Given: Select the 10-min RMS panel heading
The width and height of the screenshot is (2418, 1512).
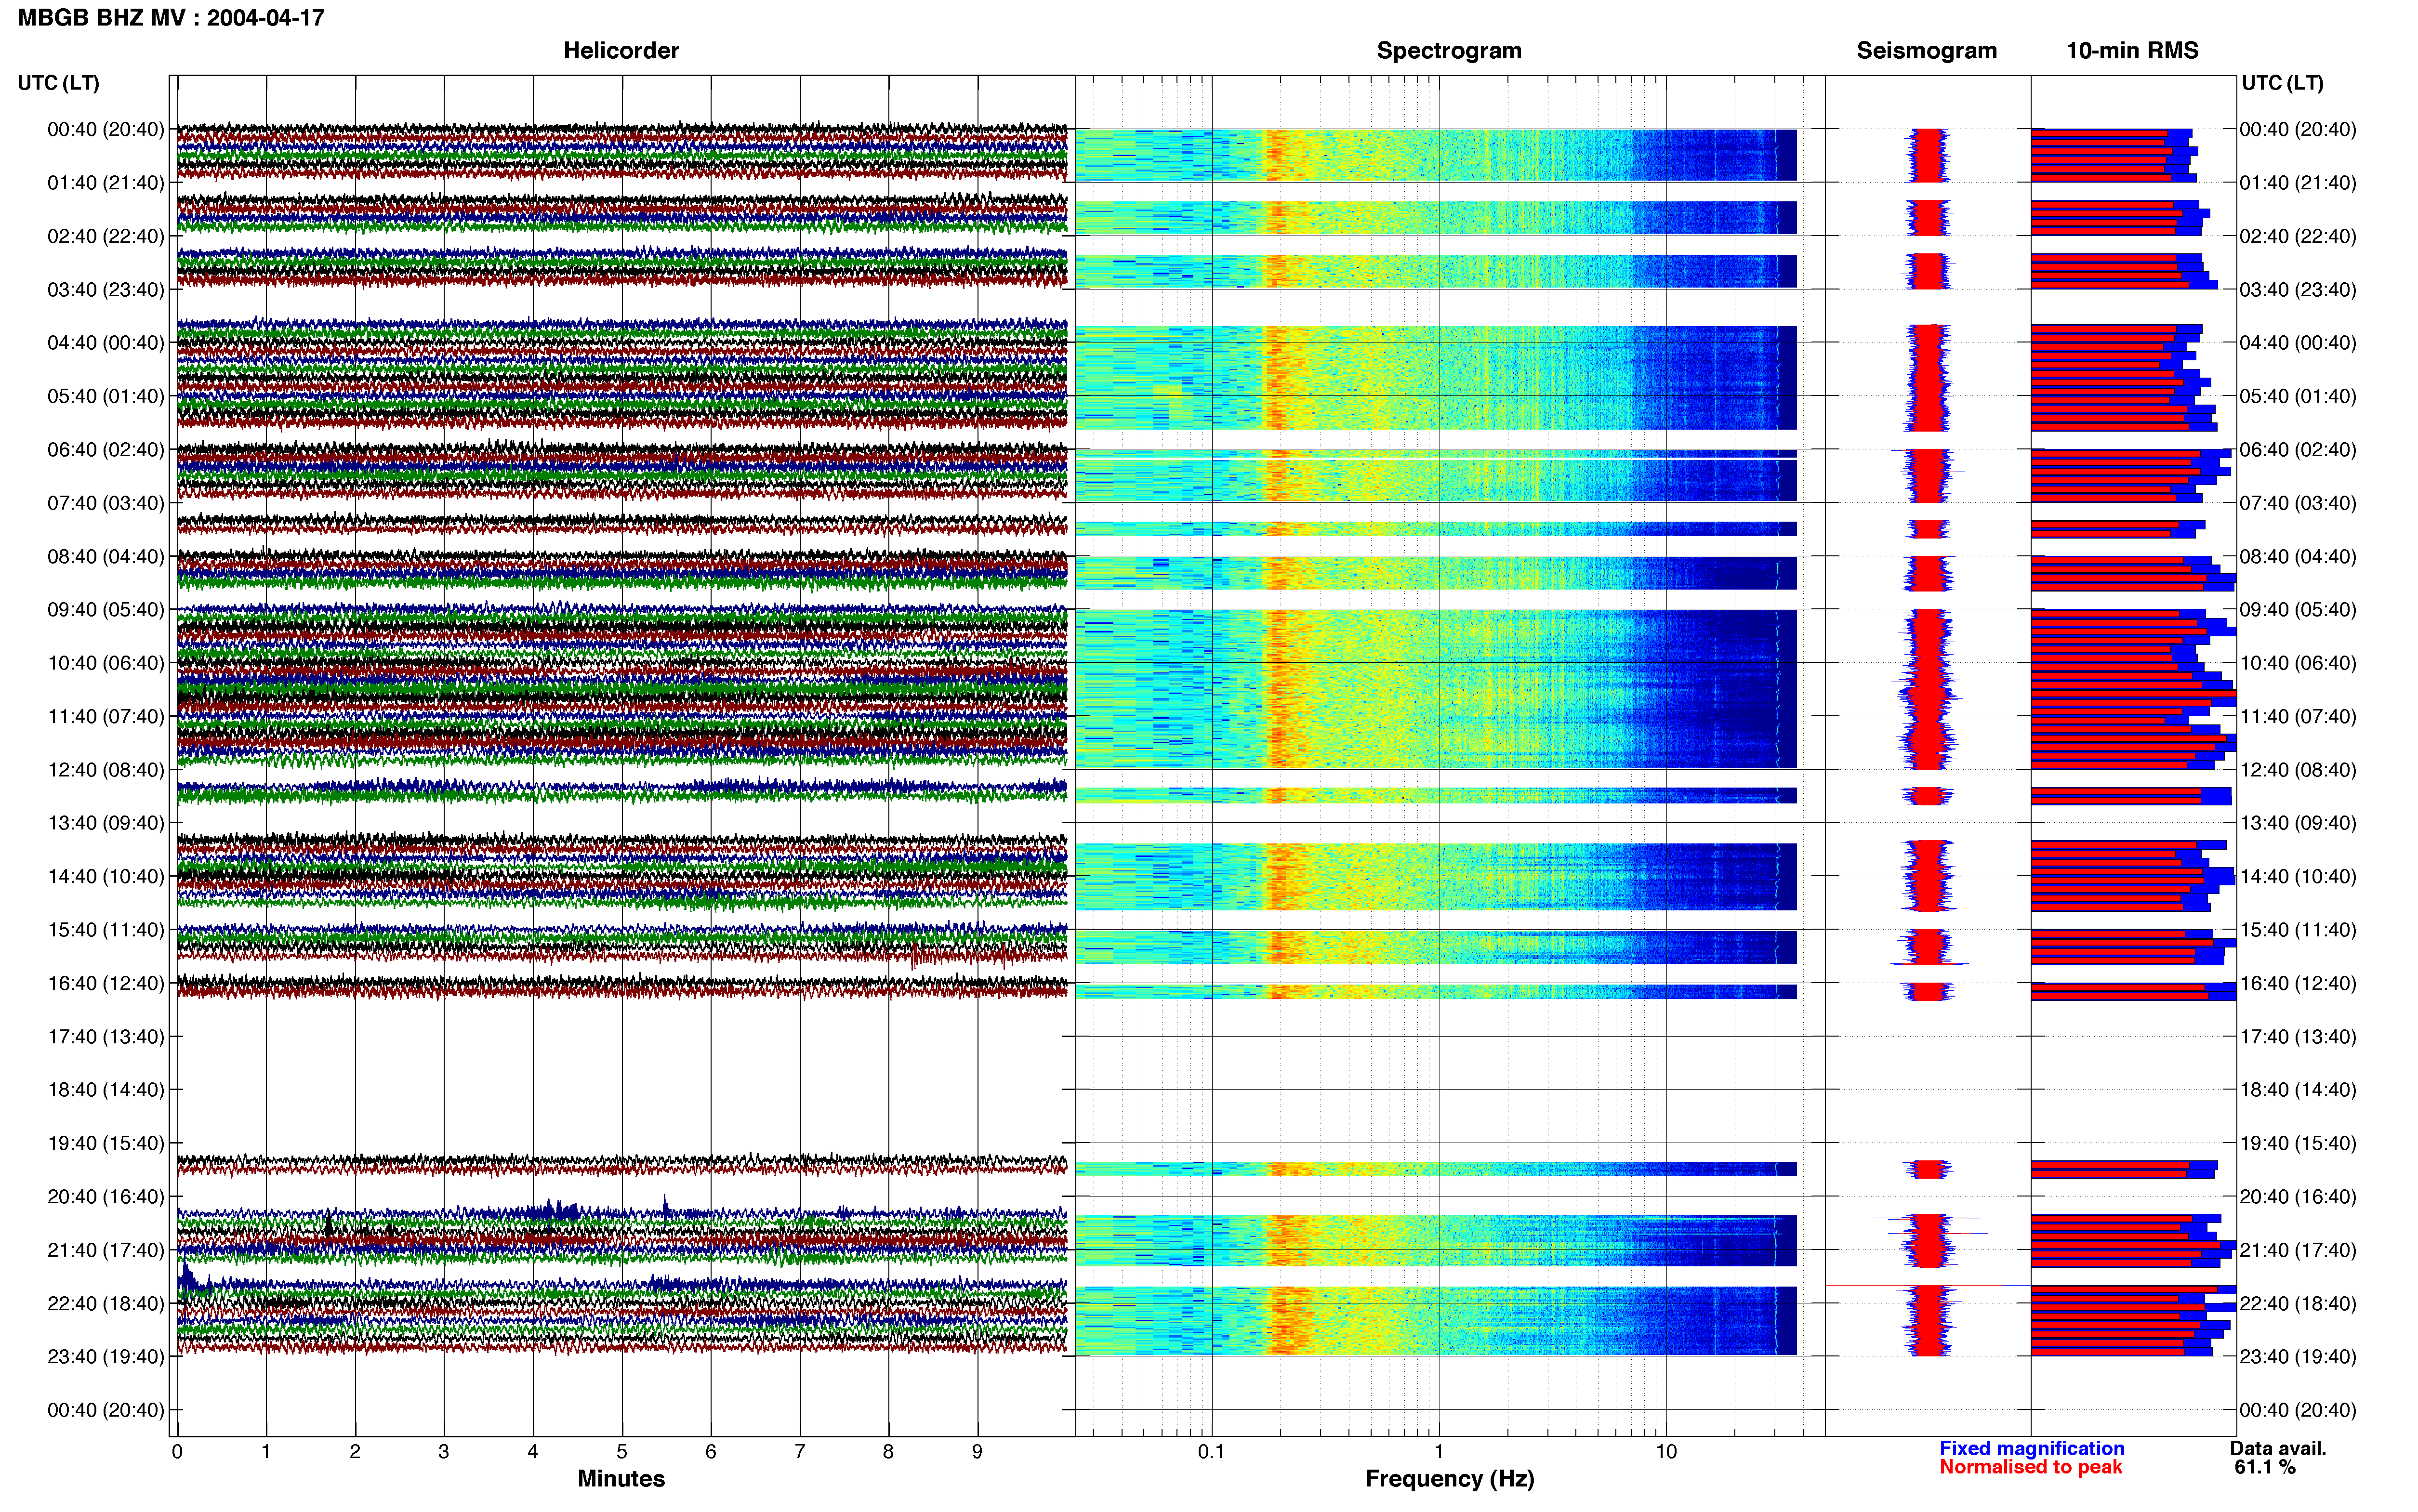Looking at the screenshot, I should 2132,51.
